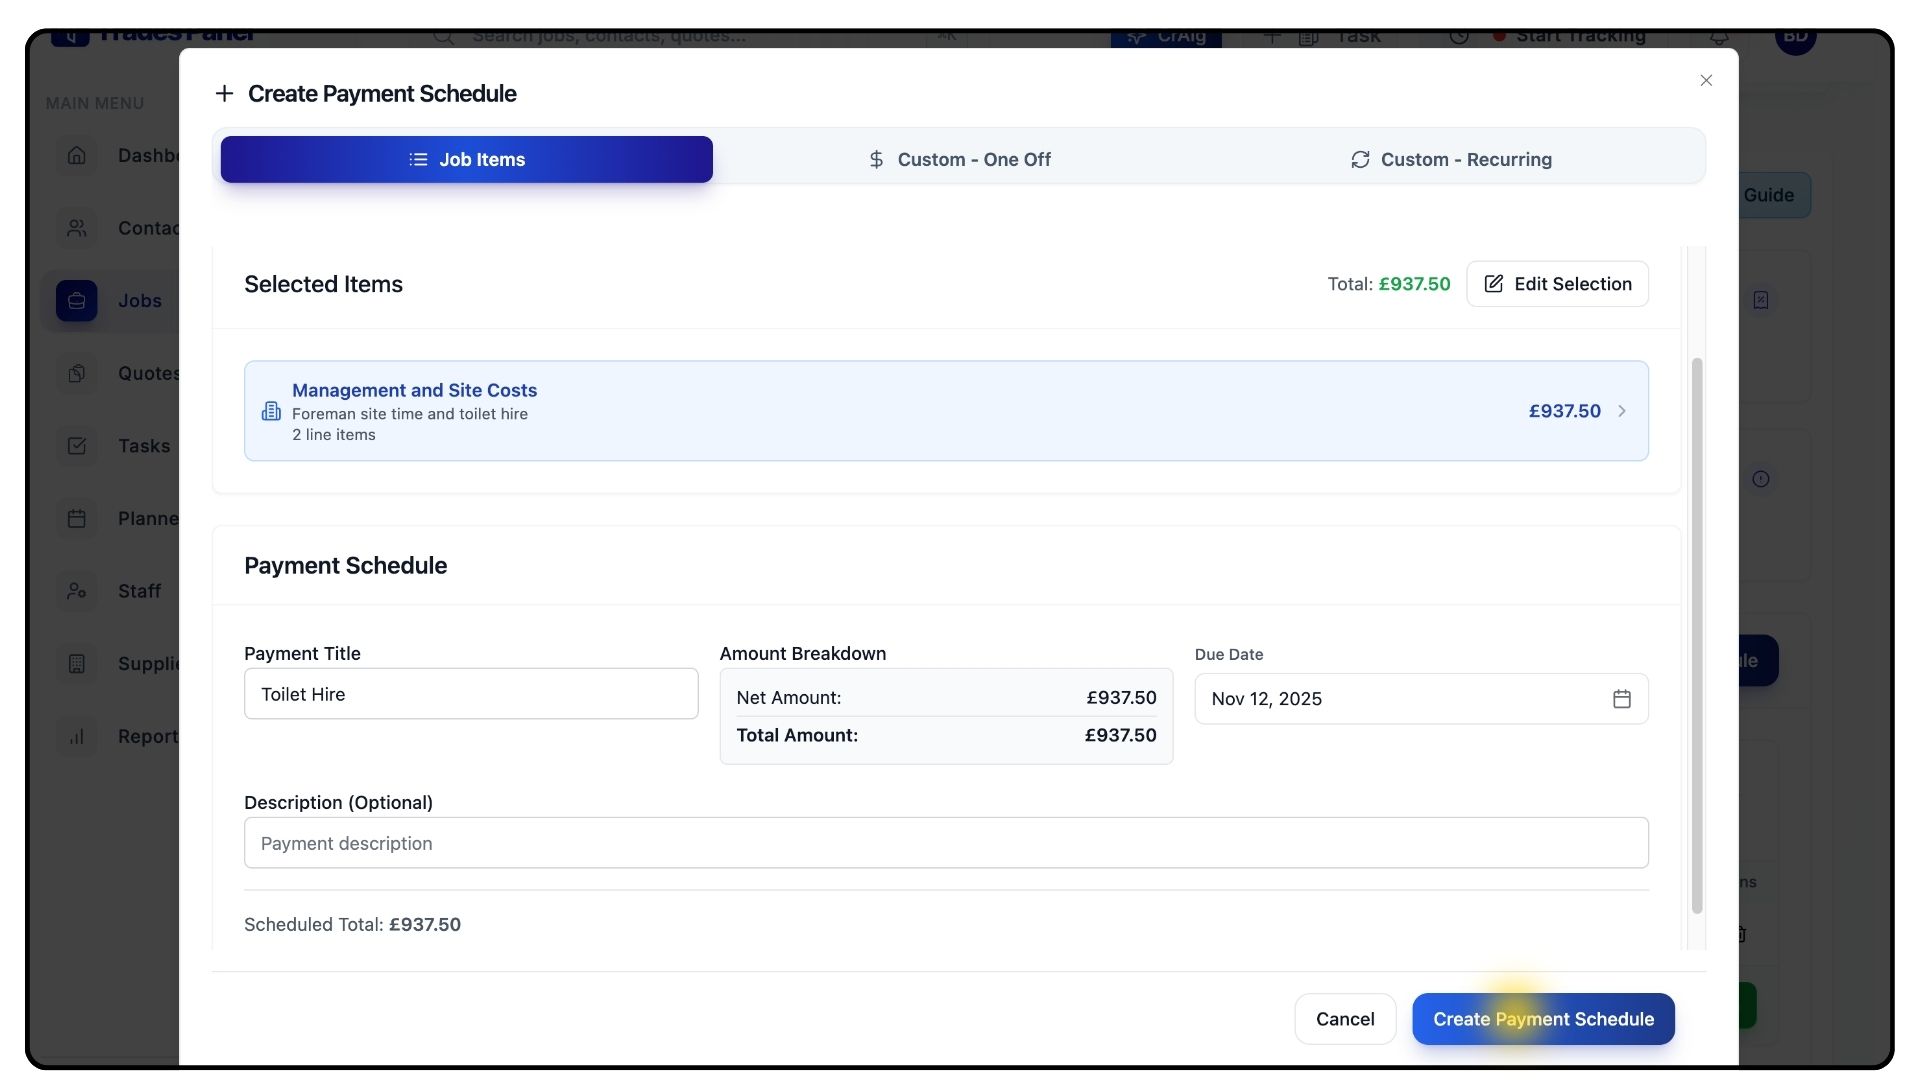
Task: Click the Tasks checkmark icon in sidebar
Action: click(77, 446)
